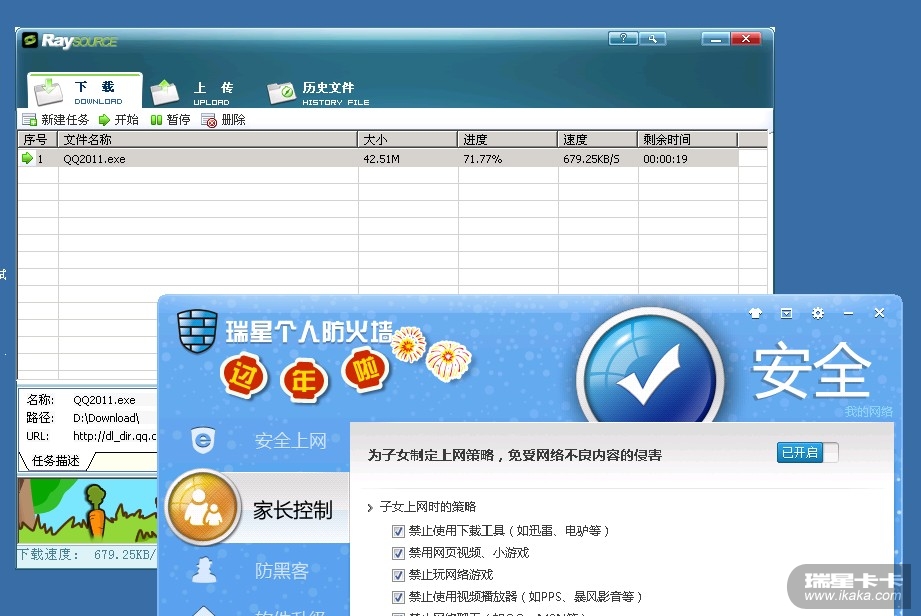
Task: Open the 历史文件 History File tab
Action: [318, 93]
